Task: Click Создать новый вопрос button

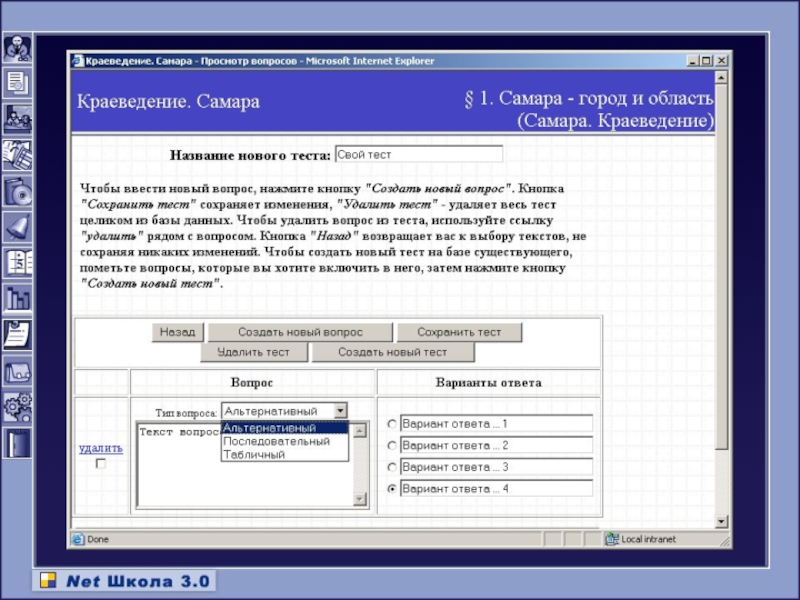Action: pyautogui.click(x=300, y=332)
